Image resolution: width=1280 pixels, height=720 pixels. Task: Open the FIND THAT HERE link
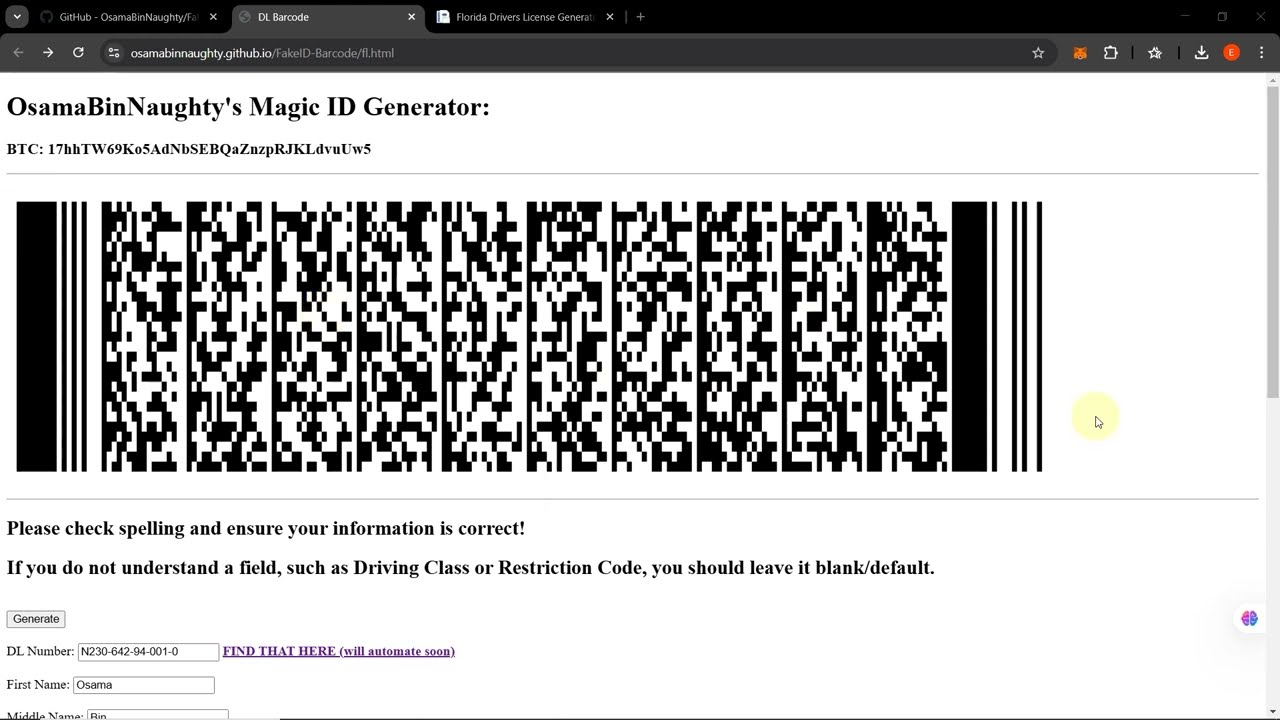point(339,651)
